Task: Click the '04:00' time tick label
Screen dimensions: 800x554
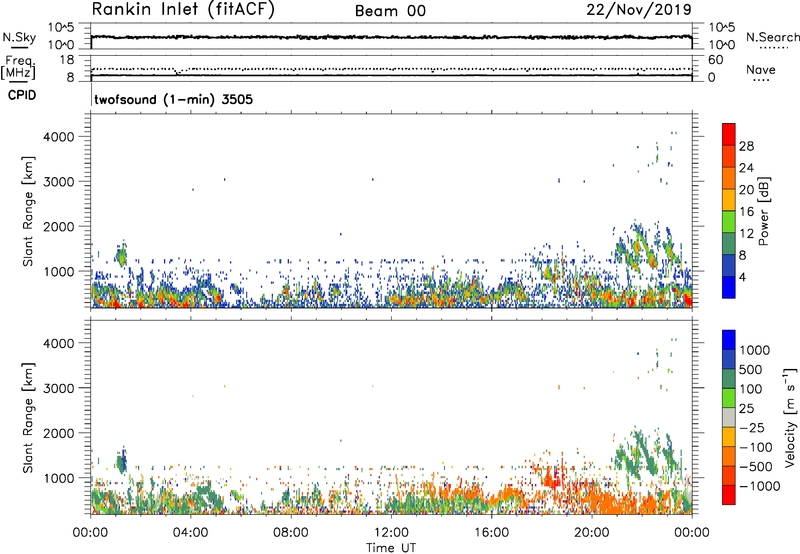Action: pyautogui.click(x=190, y=533)
